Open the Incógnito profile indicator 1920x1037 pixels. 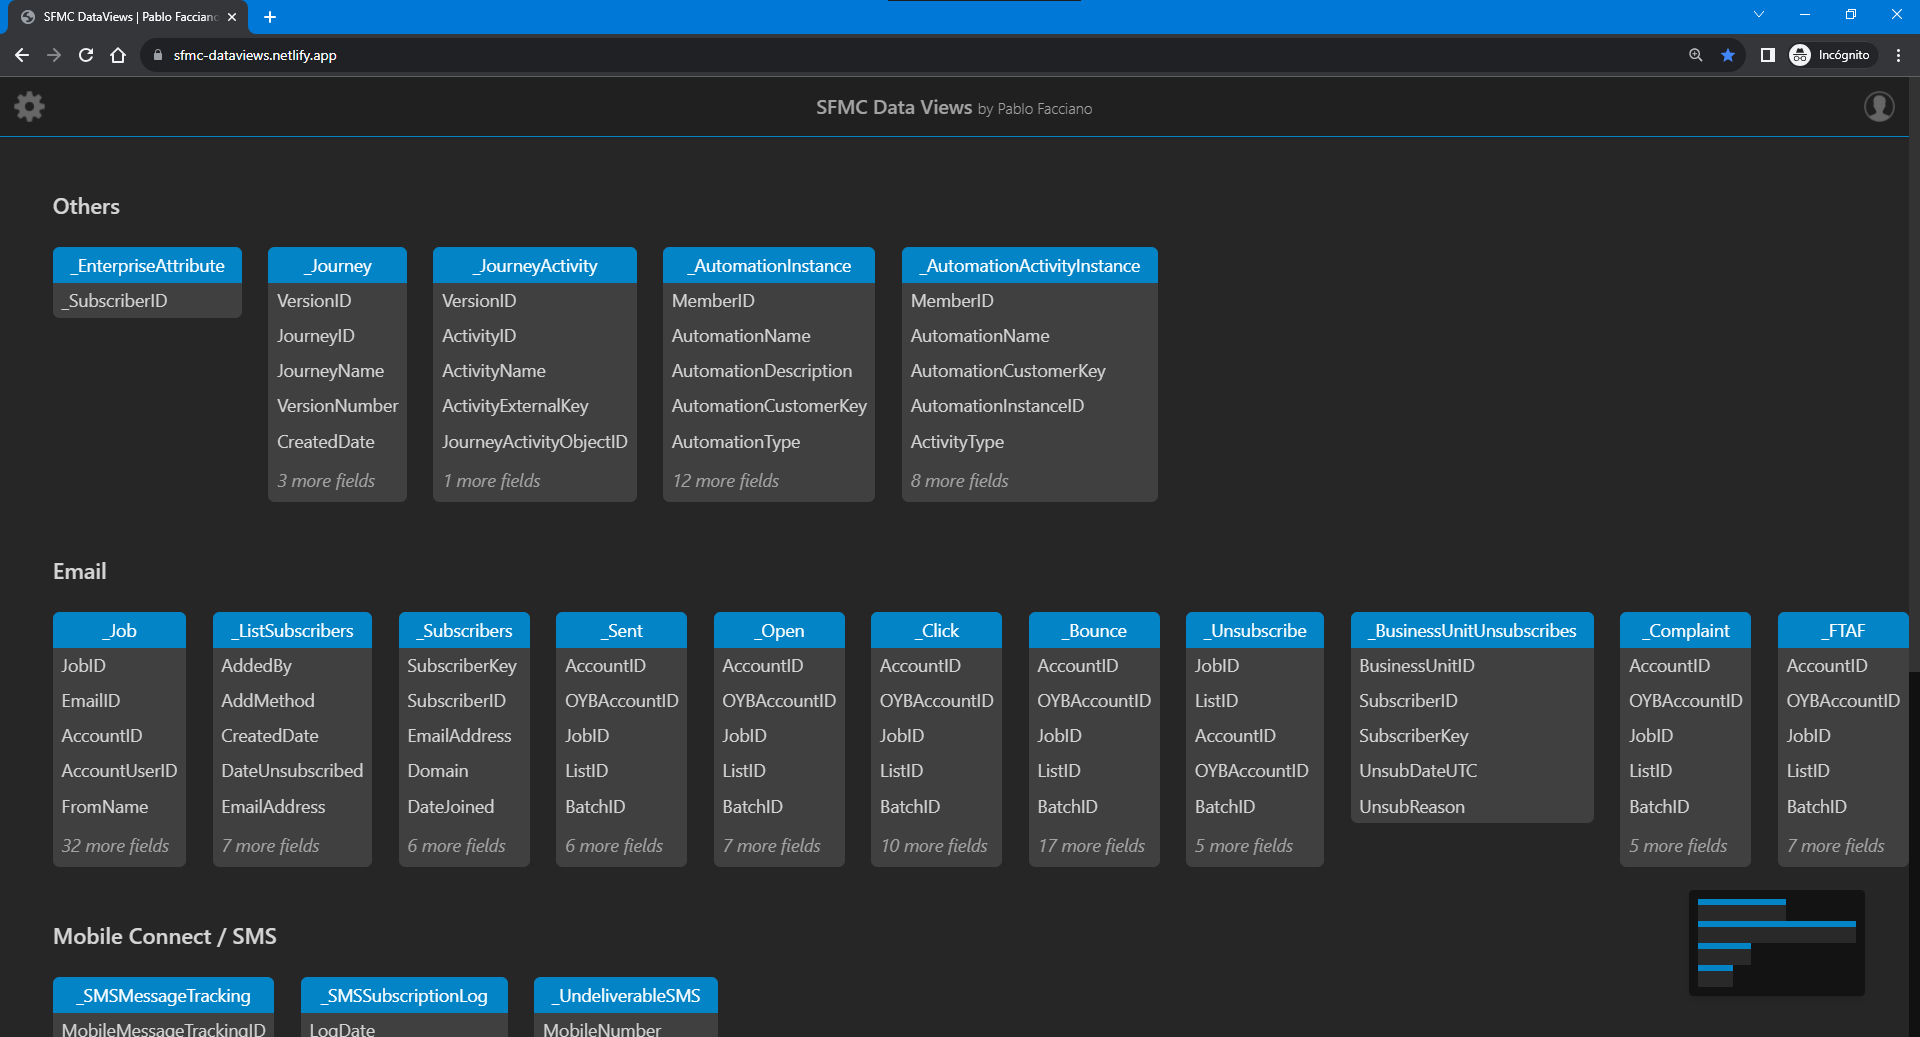point(1830,55)
